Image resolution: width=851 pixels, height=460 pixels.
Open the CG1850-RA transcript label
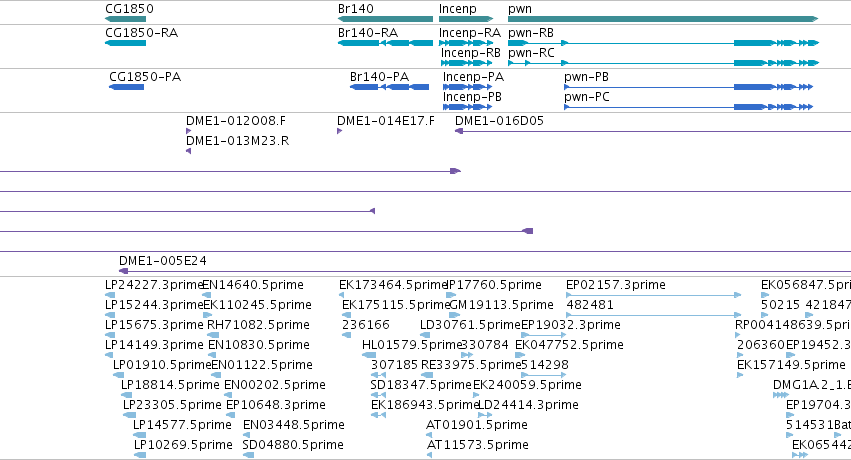pos(141,33)
